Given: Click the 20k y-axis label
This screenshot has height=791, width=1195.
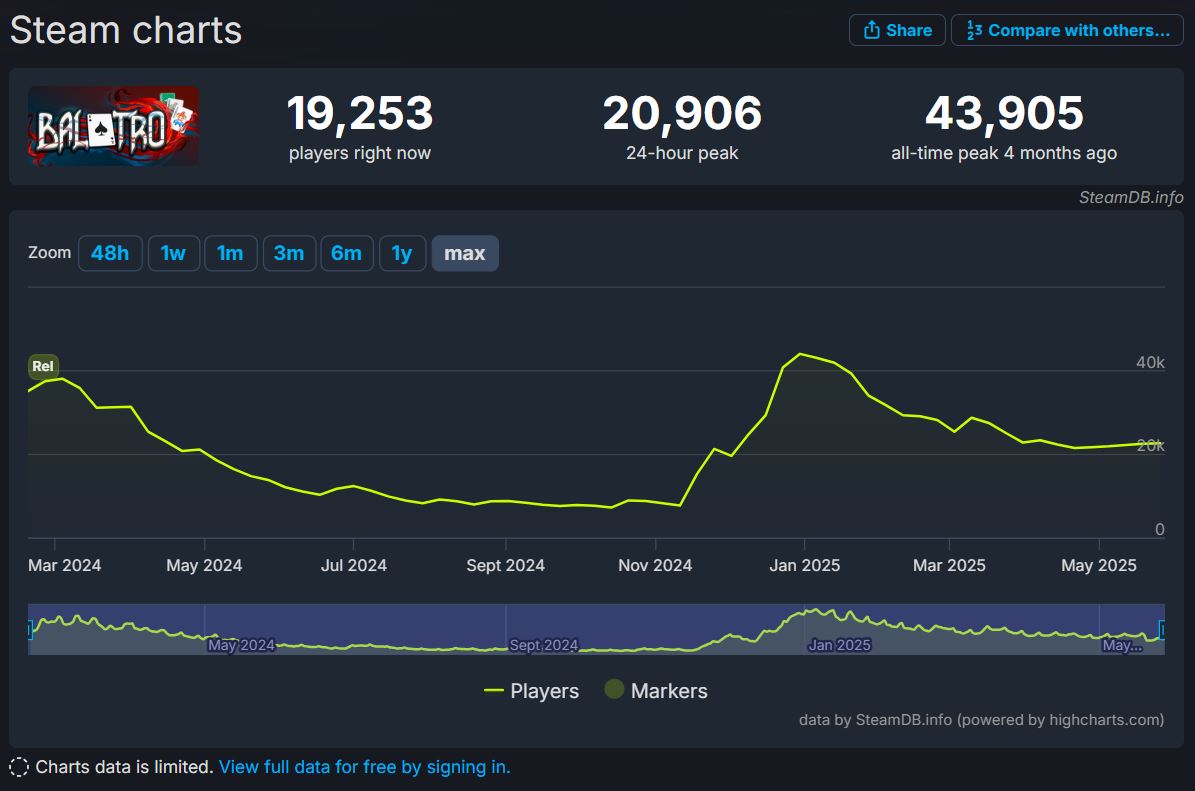Looking at the screenshot, I should 1150,446.
